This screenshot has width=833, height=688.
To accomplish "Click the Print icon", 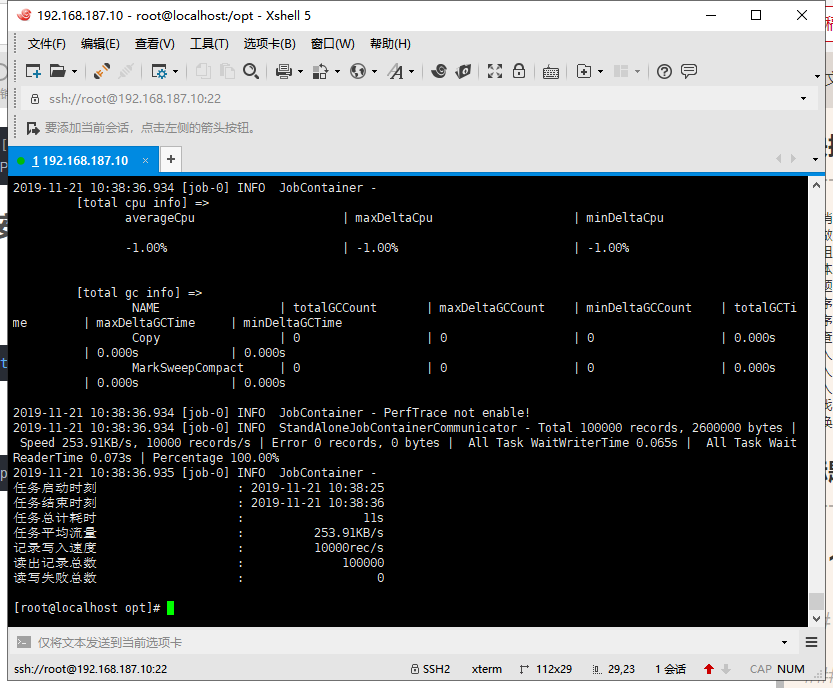I will (x=284, y=71).
